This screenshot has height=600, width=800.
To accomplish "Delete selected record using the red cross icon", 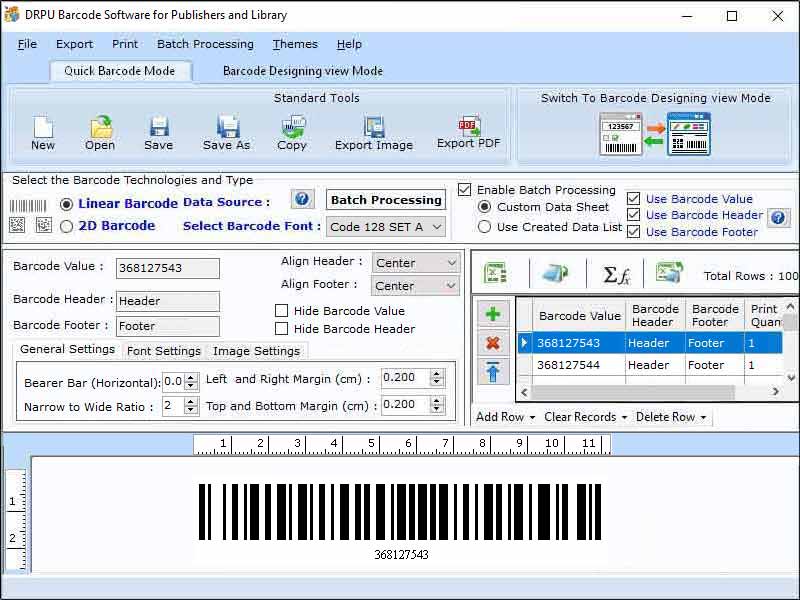I will pos(492,342).
